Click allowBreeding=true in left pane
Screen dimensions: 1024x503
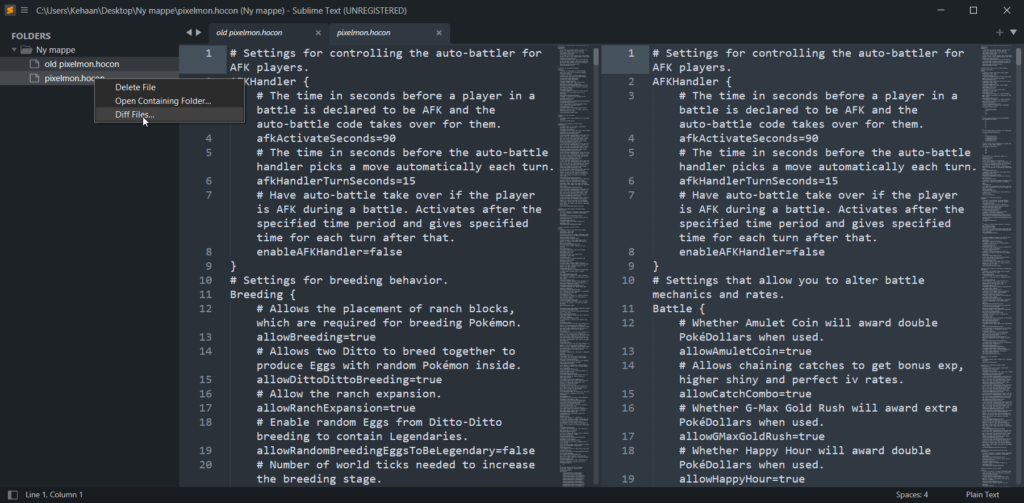(315, 337)
